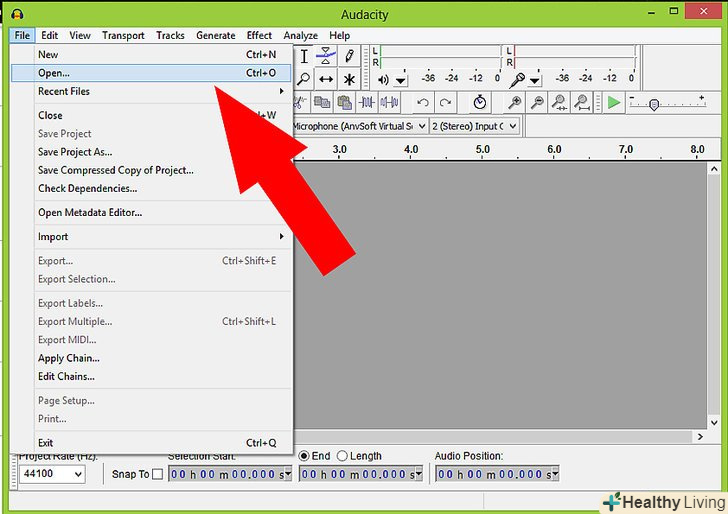Select the Envelope tool

327,56
